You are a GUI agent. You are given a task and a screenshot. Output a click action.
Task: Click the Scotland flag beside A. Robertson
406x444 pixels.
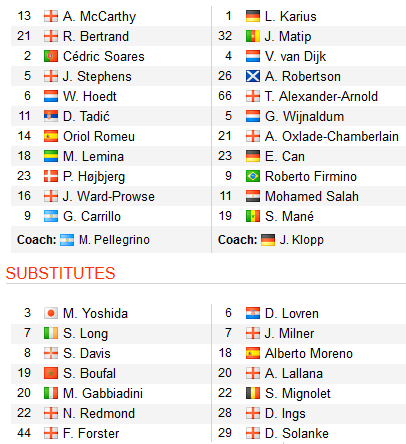click(253, 76)
